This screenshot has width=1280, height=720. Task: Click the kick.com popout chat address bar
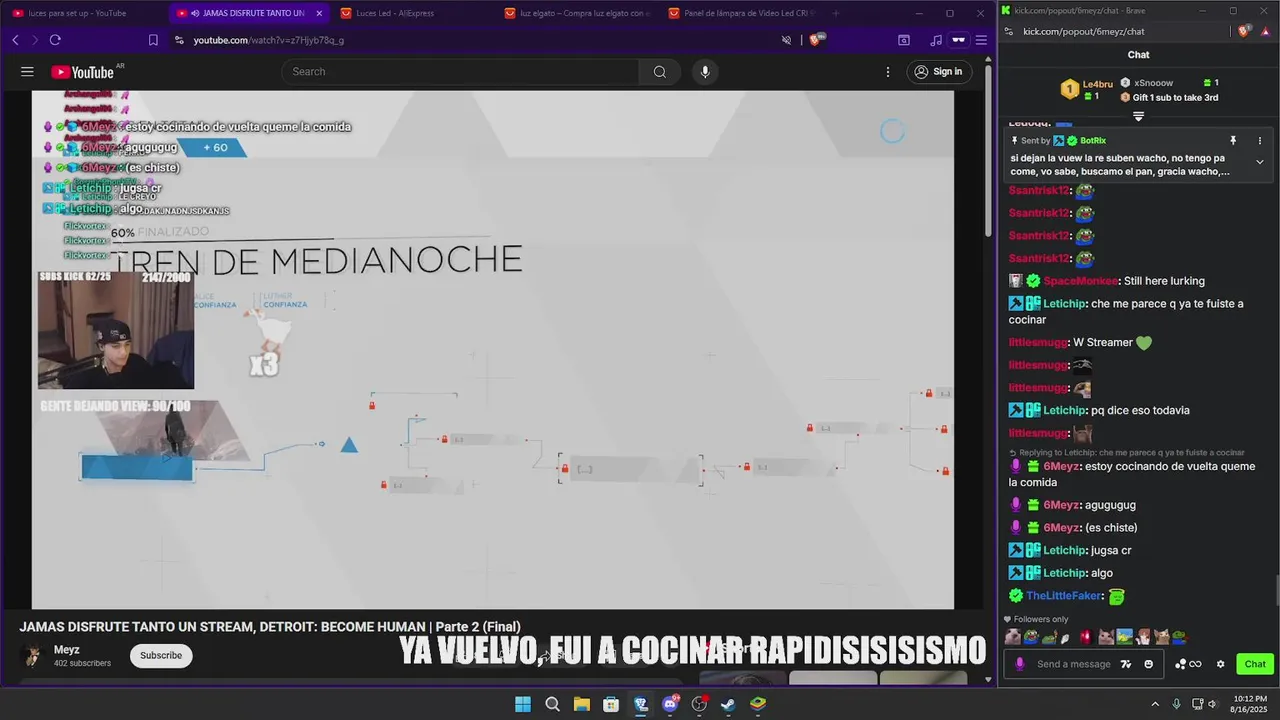tap(1083, 31)
